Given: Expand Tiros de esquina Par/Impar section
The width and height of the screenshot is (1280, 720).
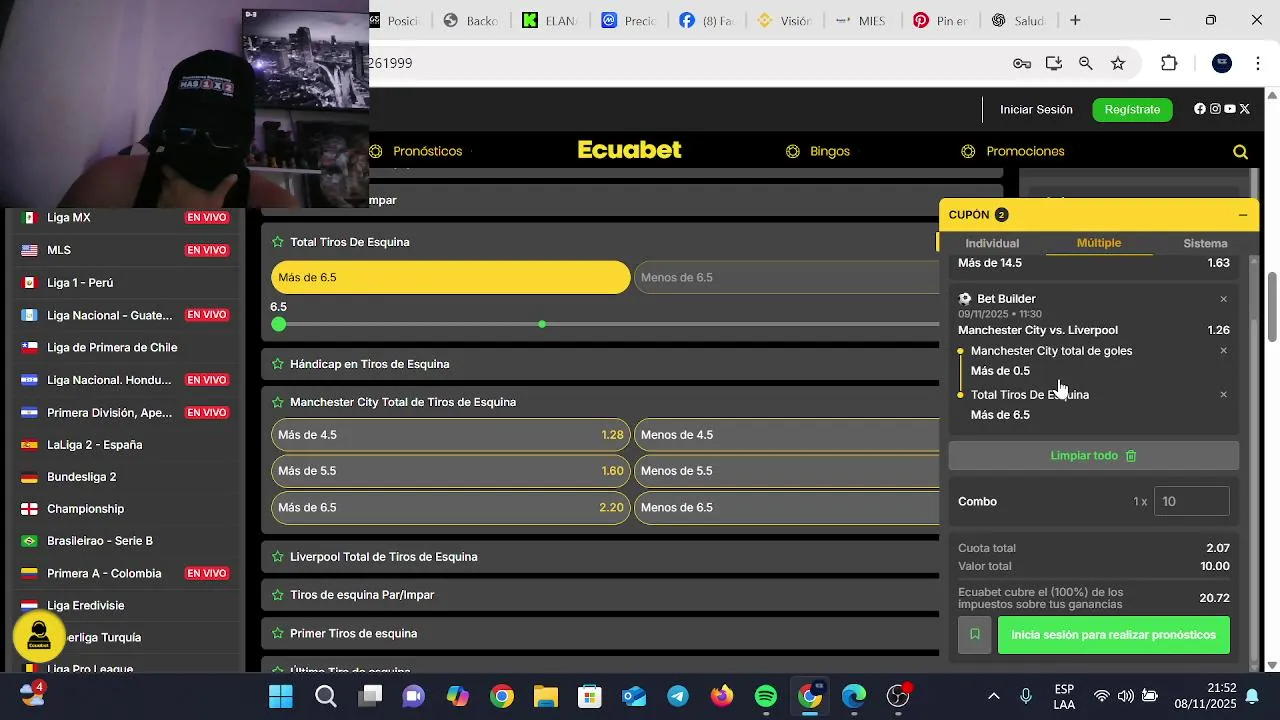Looking at the screenshot, I should pyautogui.click(x=600, y=595).
